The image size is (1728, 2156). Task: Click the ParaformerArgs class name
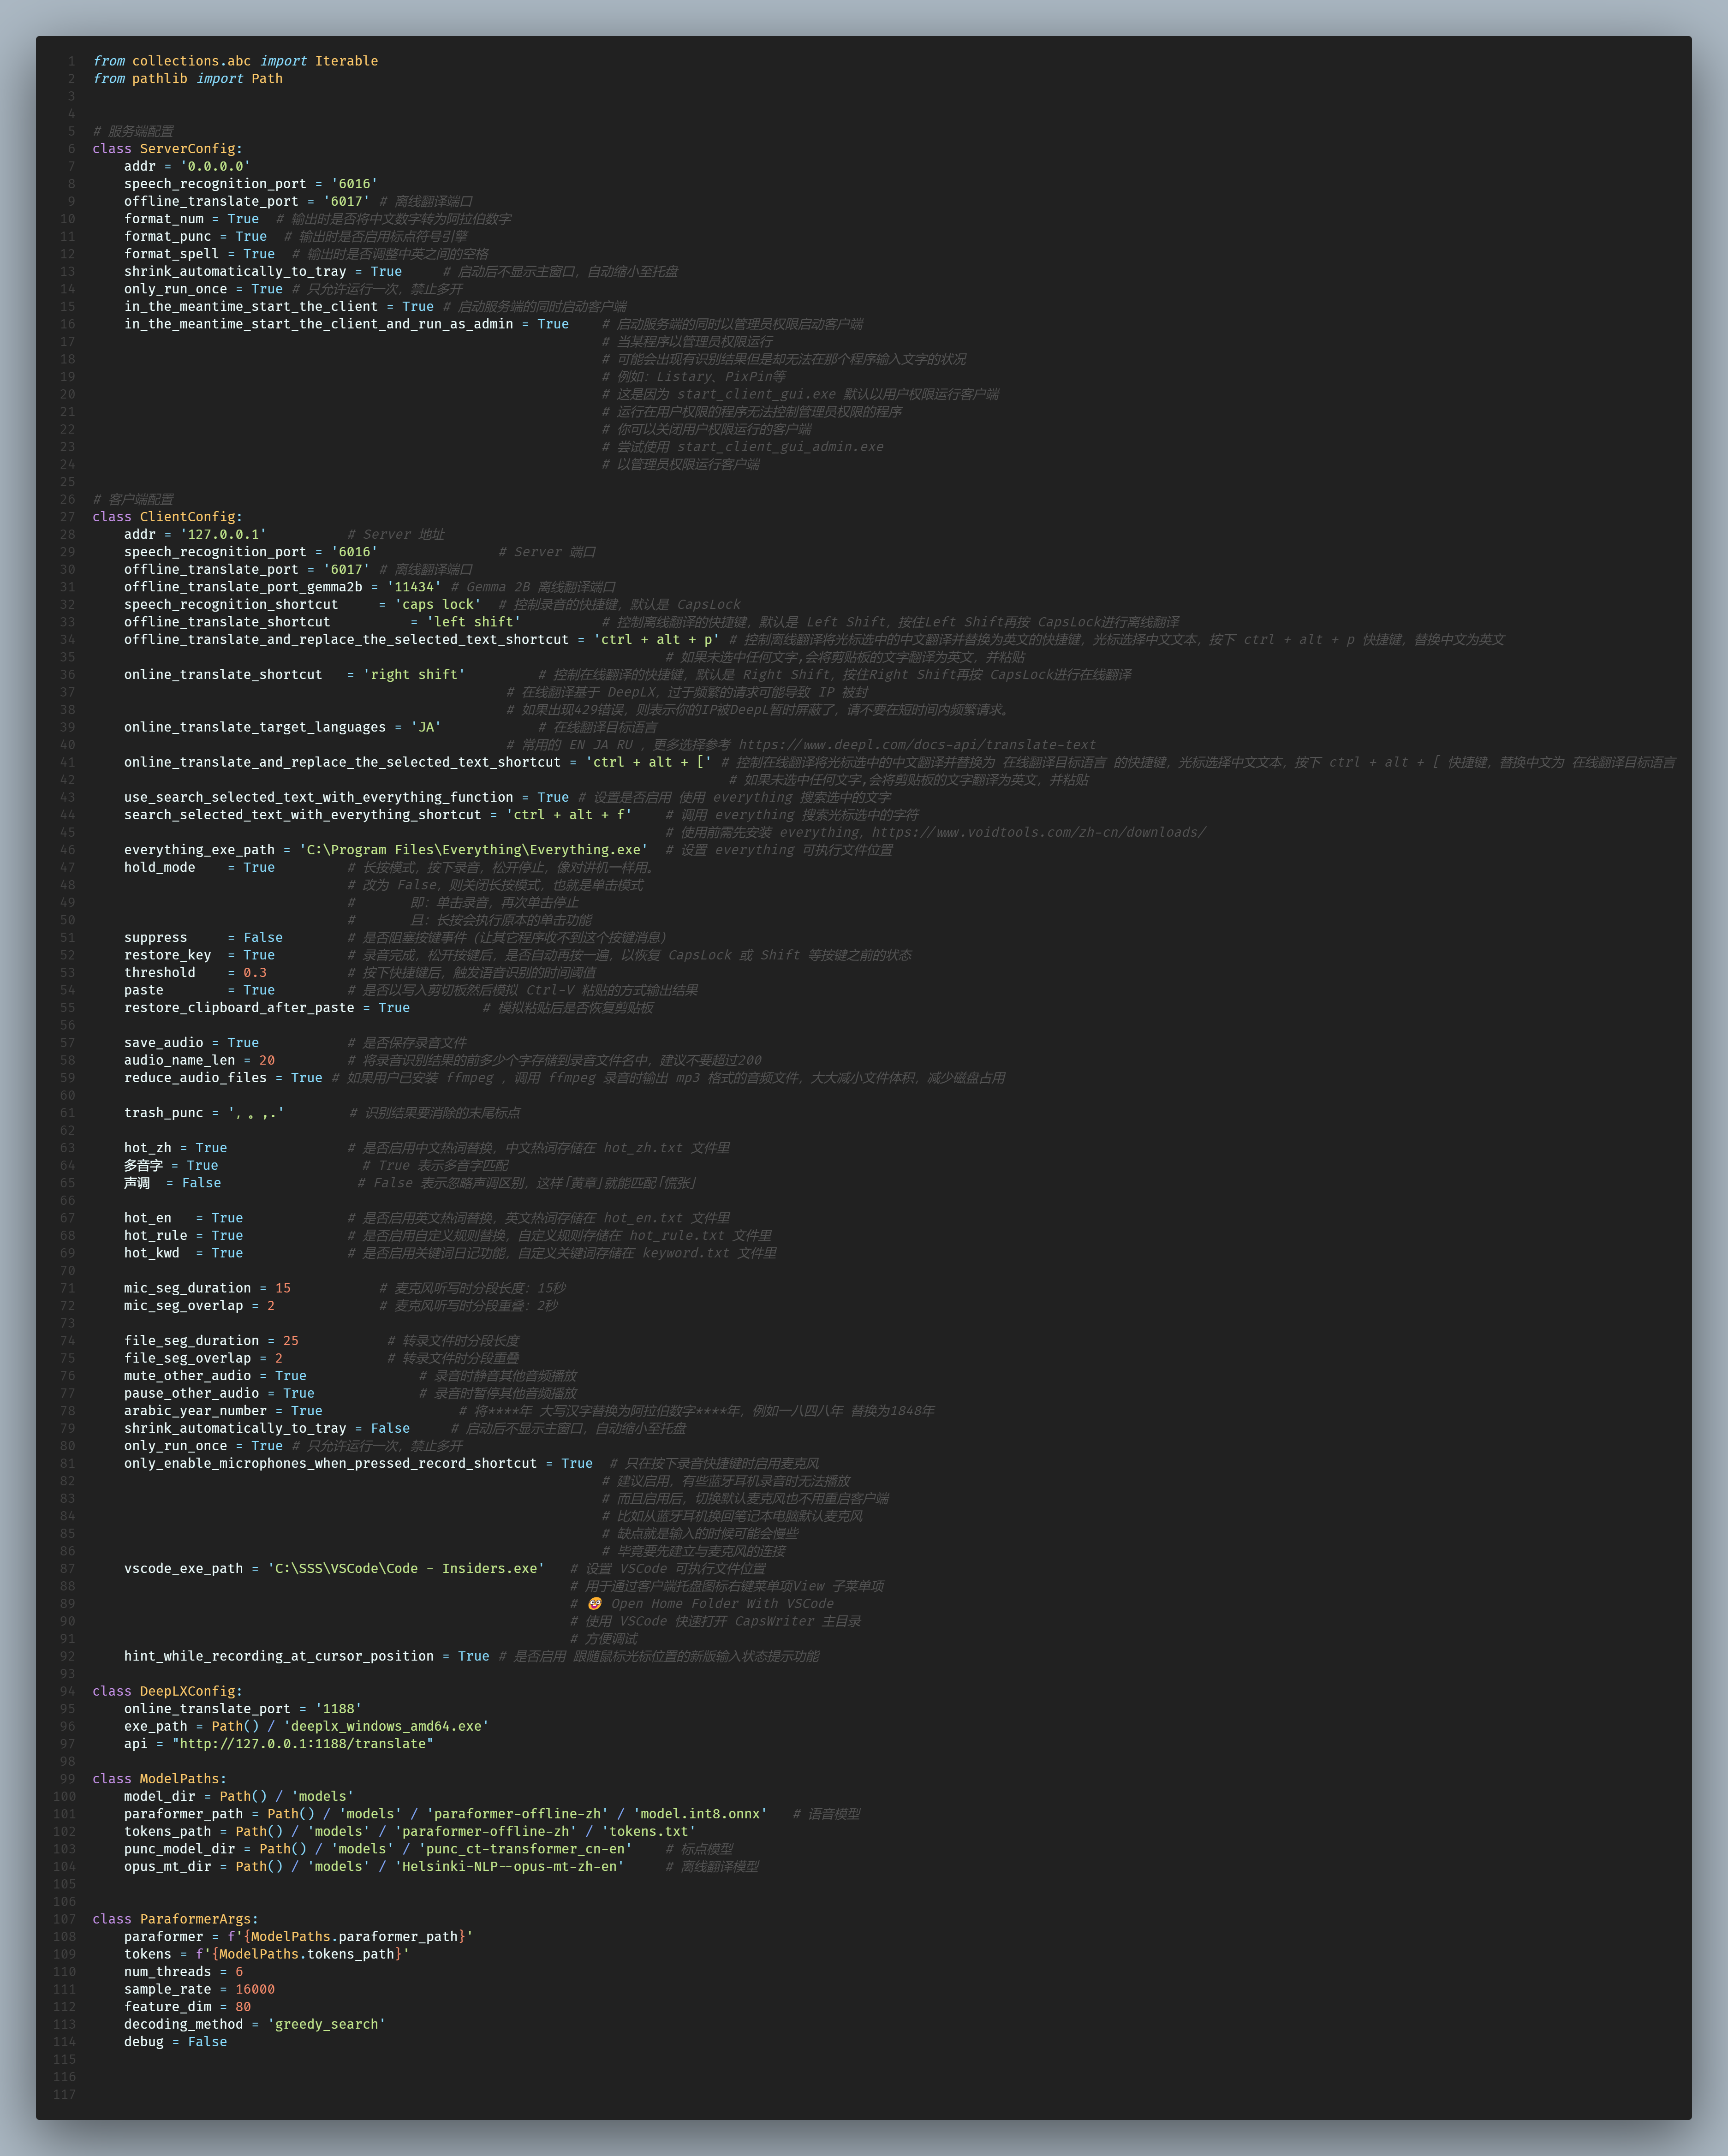click(195, 1919)
